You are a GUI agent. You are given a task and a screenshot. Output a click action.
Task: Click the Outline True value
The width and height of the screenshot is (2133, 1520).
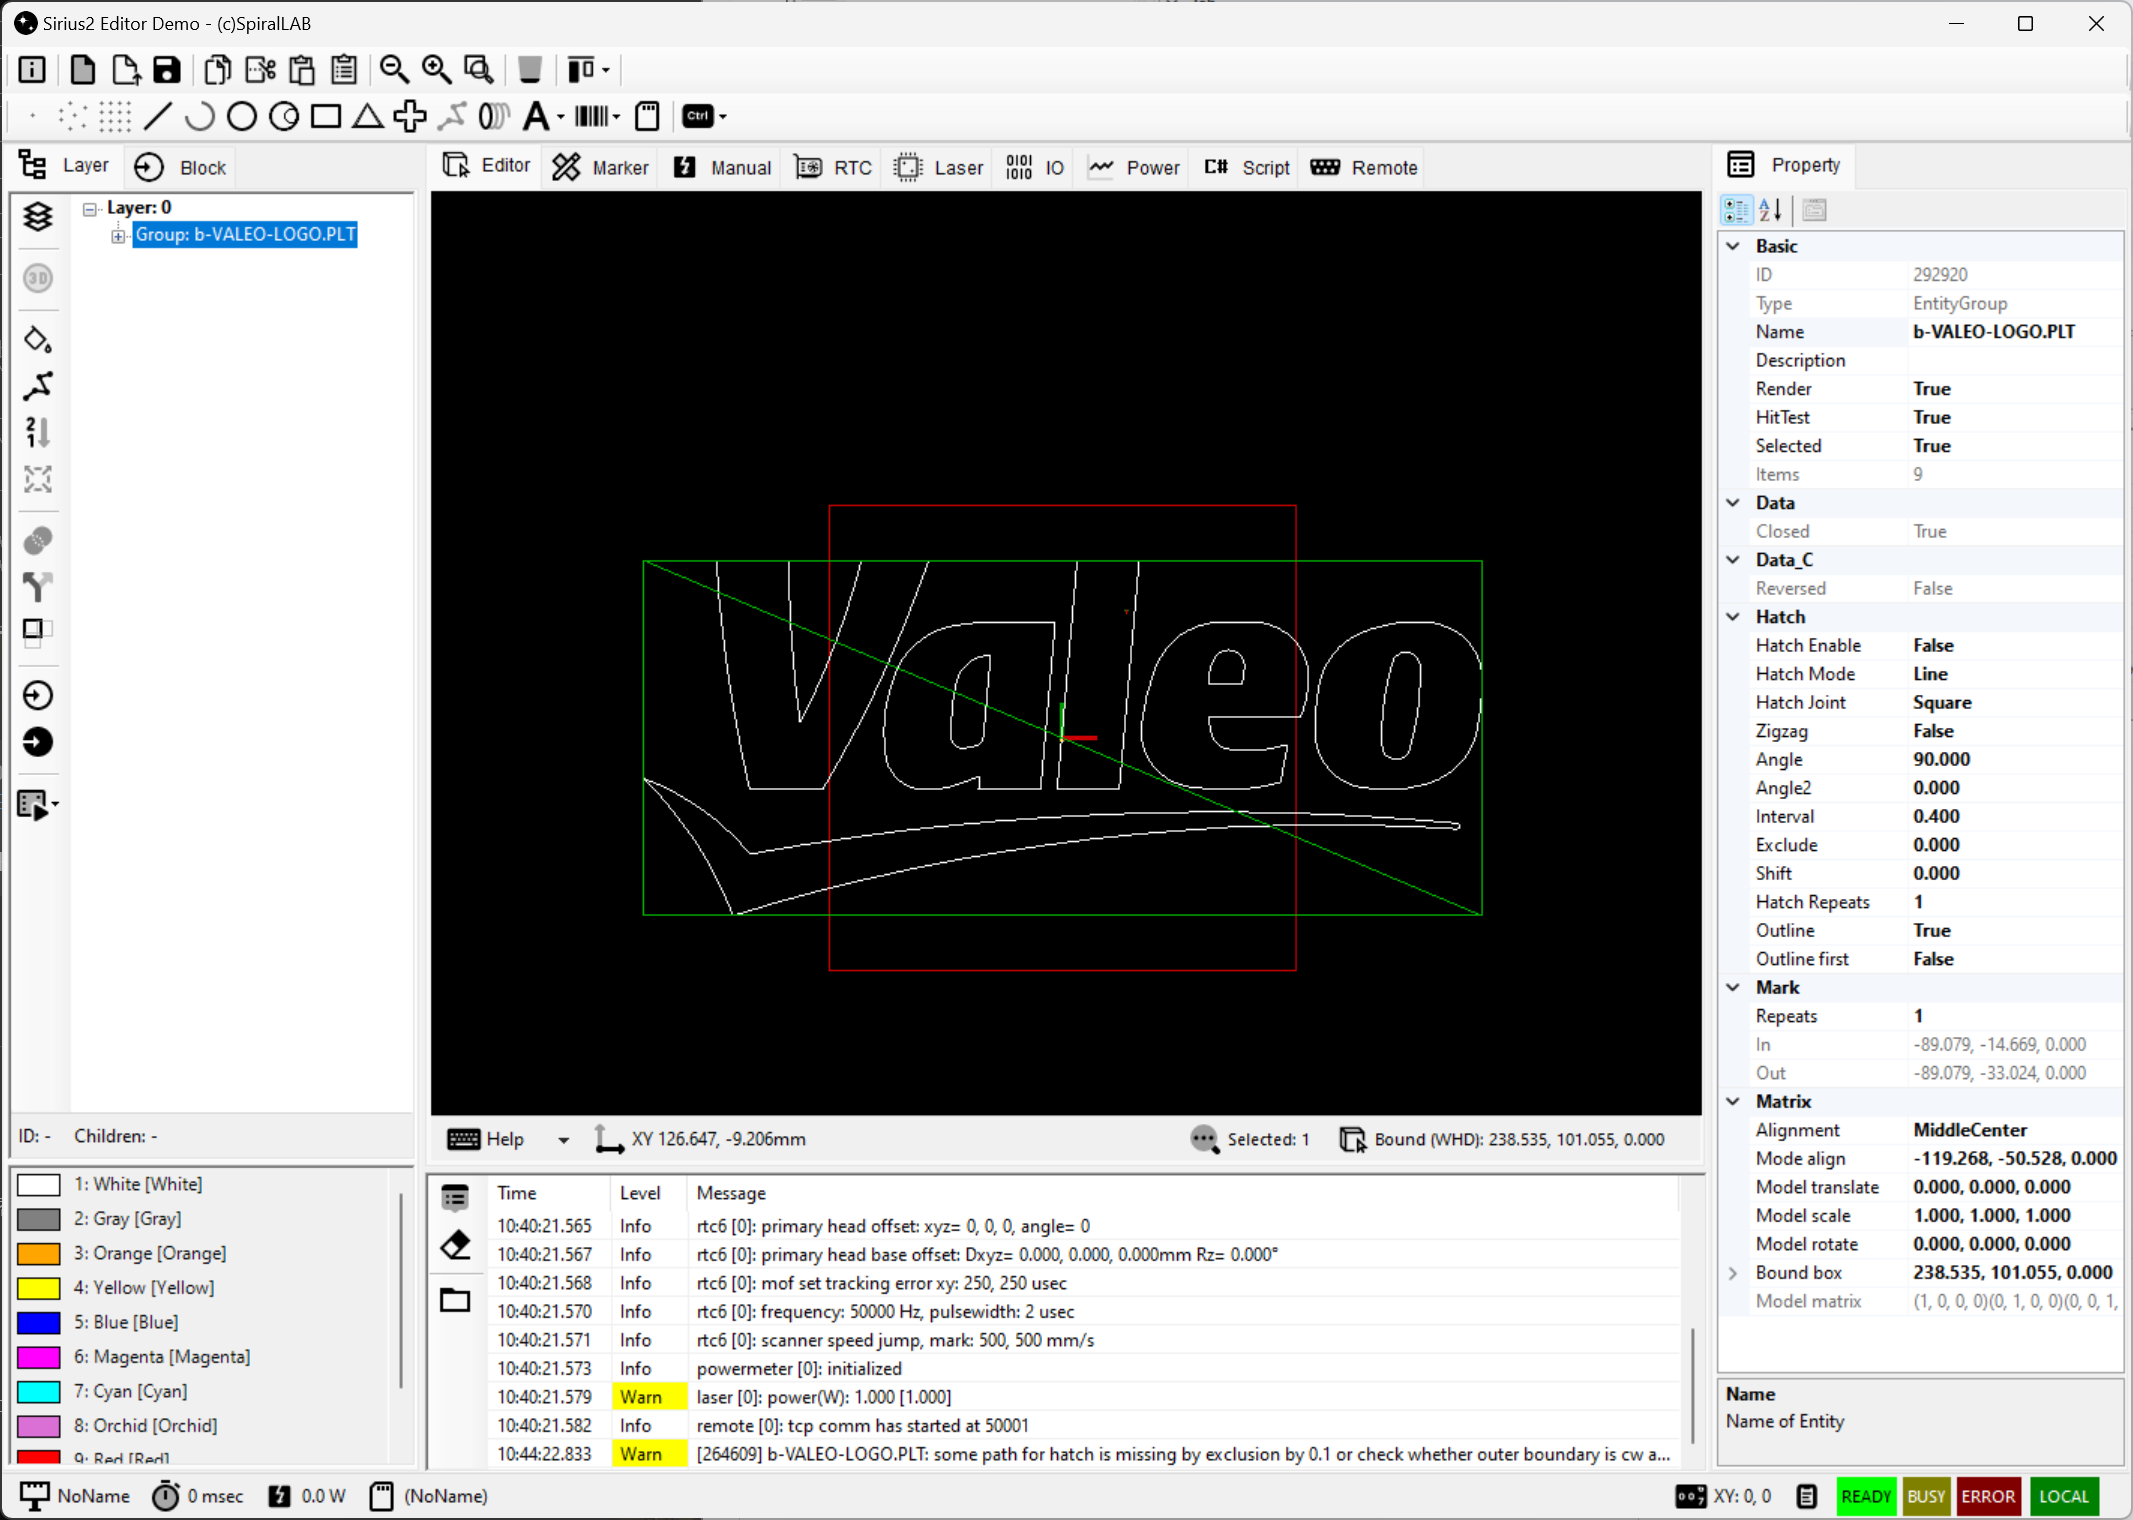coord(1931,930)
